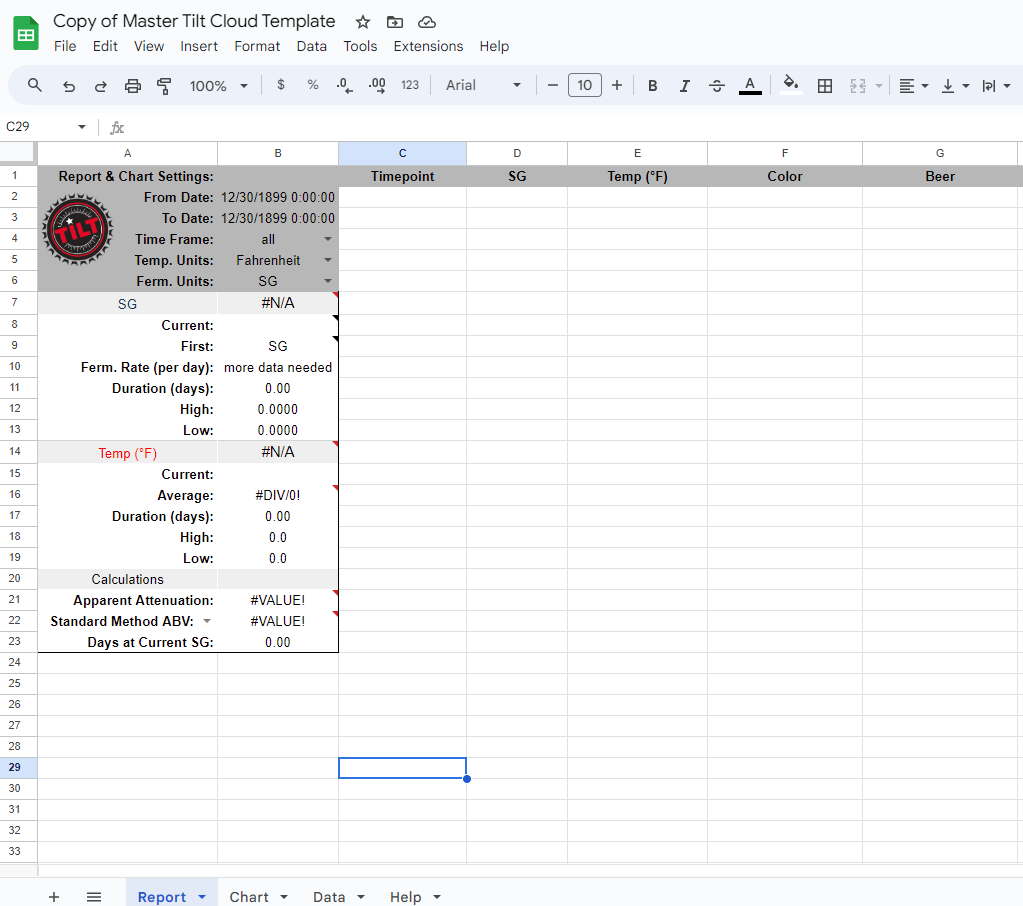Image resolution: width=1023 pixels, height=906 pixels.
Task: Open the zoom level 100% dropdown
Action: click(218, 86)
